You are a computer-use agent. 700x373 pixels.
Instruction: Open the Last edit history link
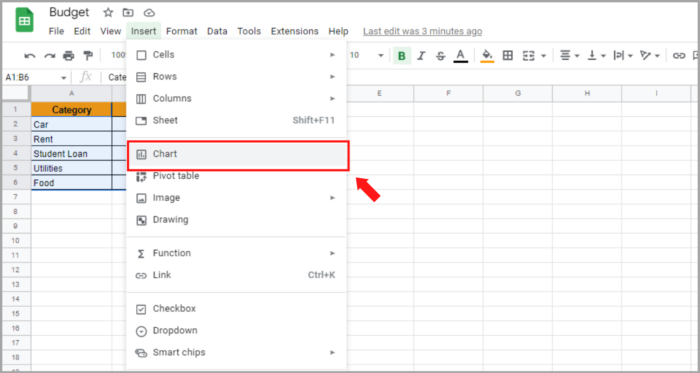tap(422, 31)
